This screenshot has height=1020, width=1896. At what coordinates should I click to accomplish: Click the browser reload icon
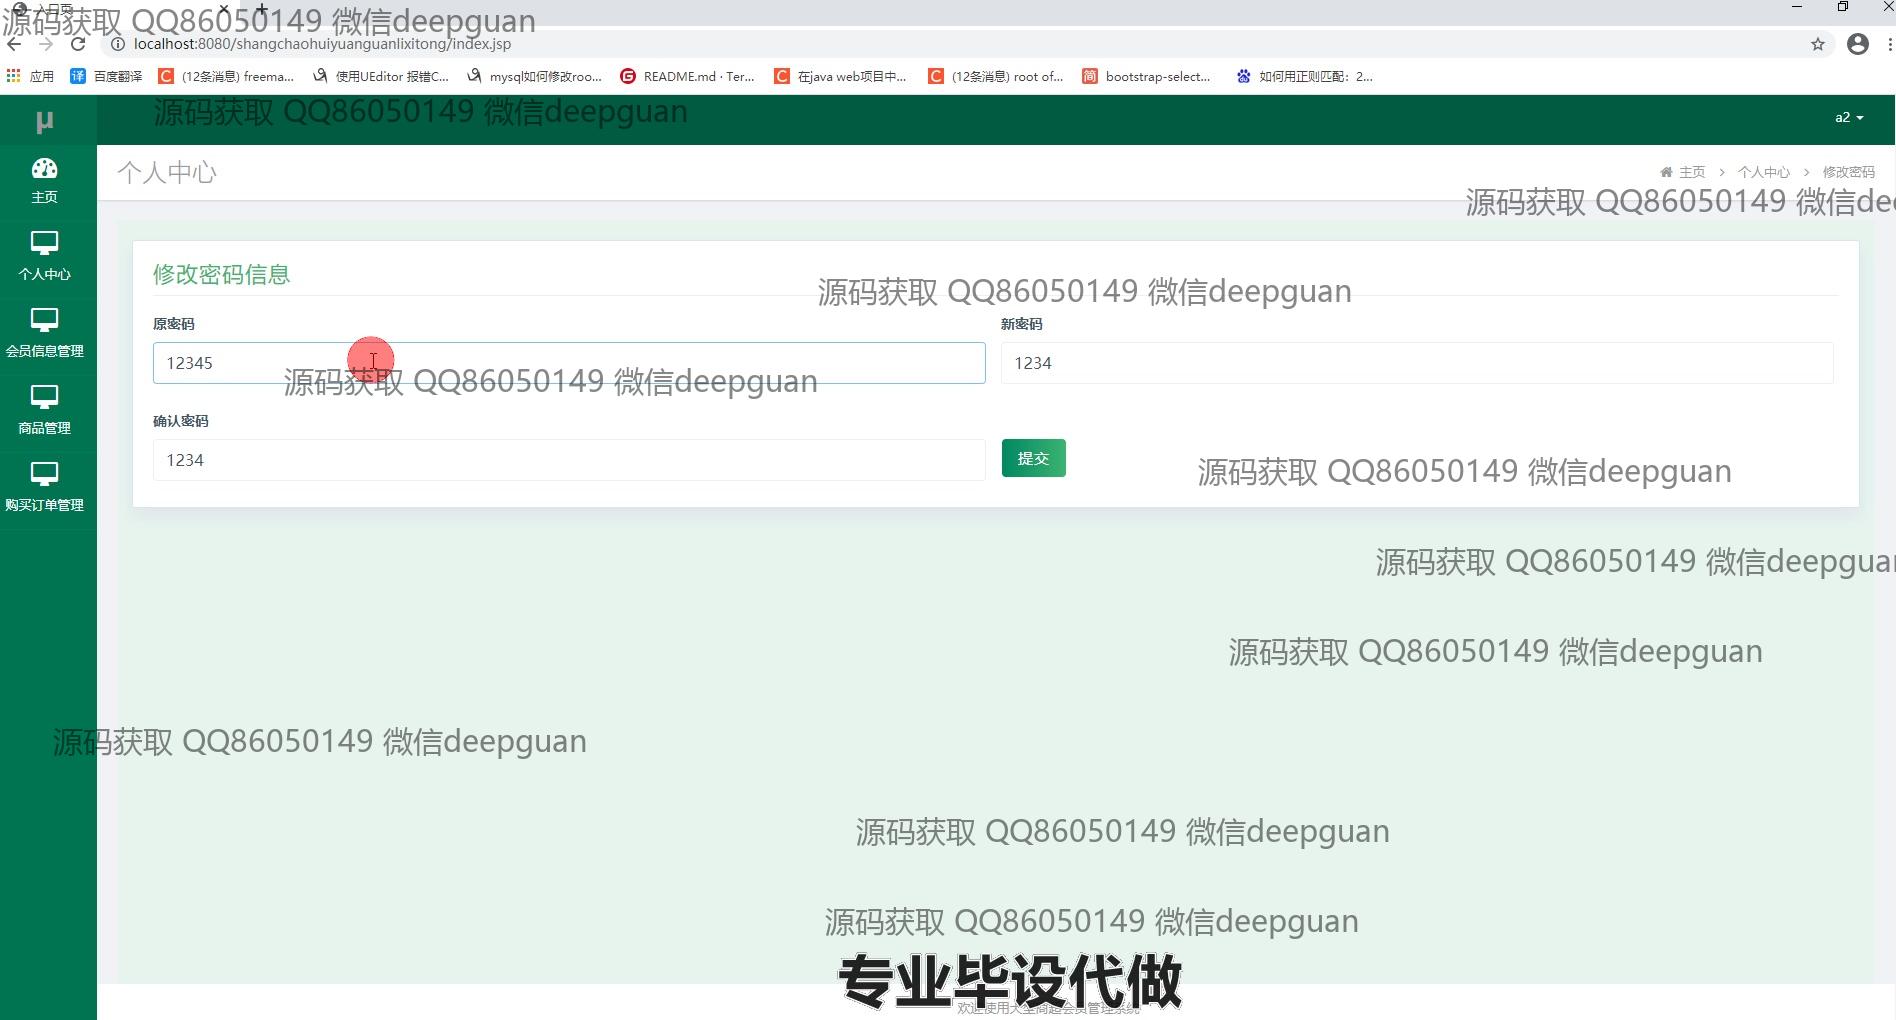tap(78, 44)
